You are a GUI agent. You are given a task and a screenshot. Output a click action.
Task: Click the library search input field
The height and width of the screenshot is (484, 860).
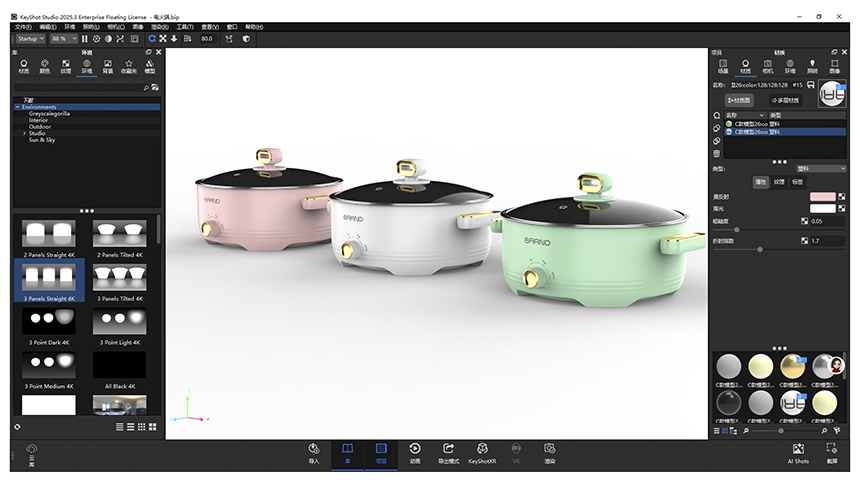[78, 88]
